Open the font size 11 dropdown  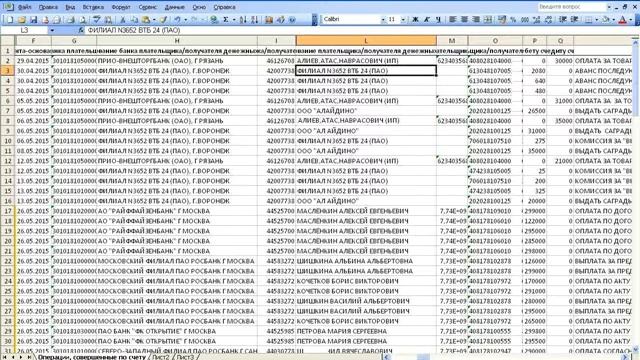point(403,20)
